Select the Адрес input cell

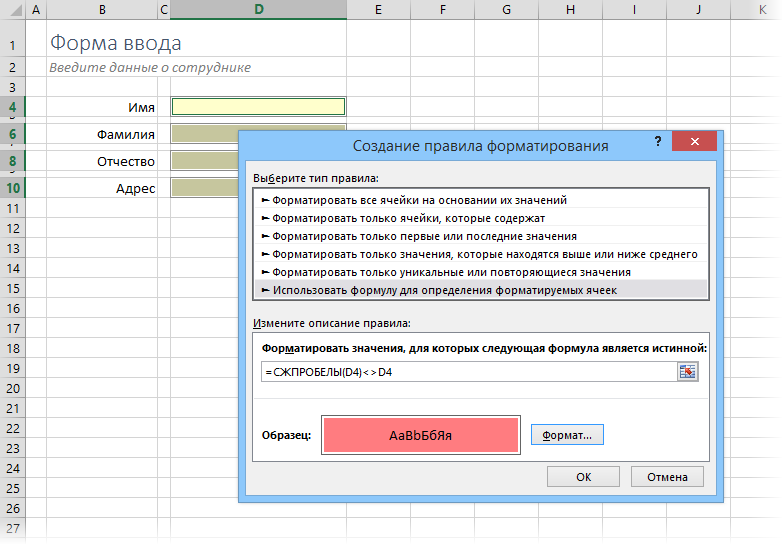(x=205, y=188)
